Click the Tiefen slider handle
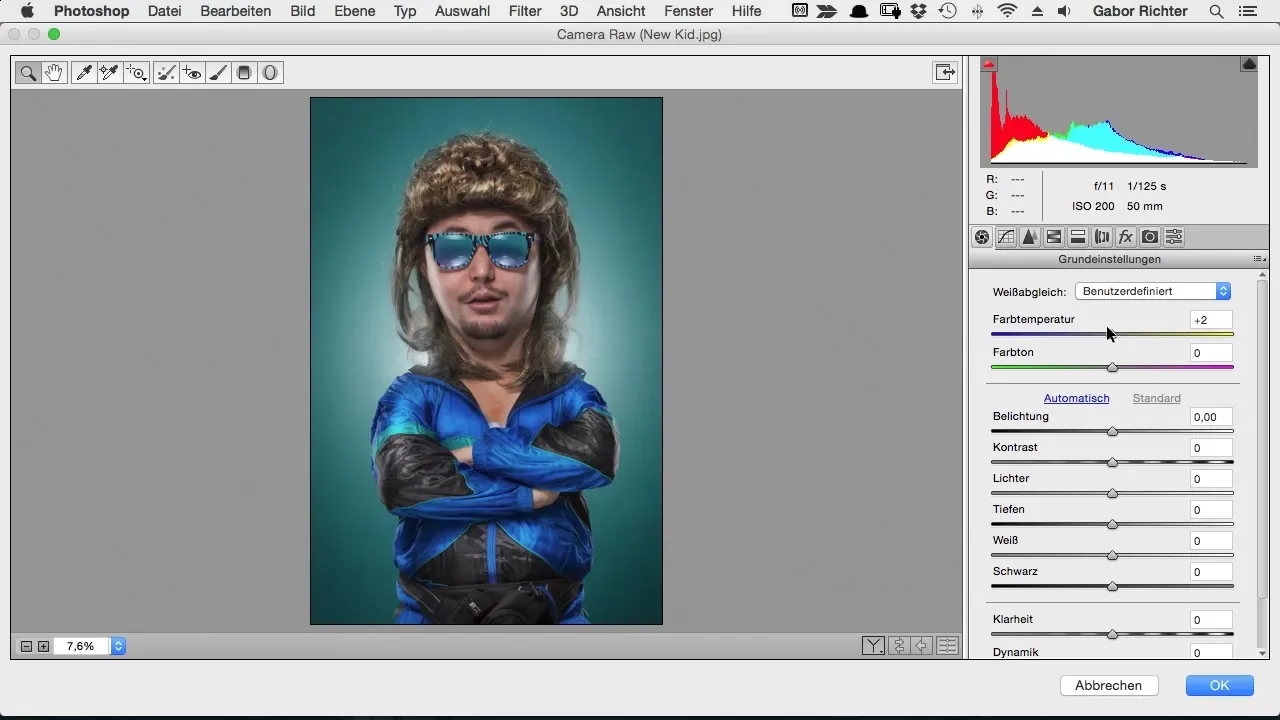The height and width of the screenshot is (720, 1280). 1112,524
